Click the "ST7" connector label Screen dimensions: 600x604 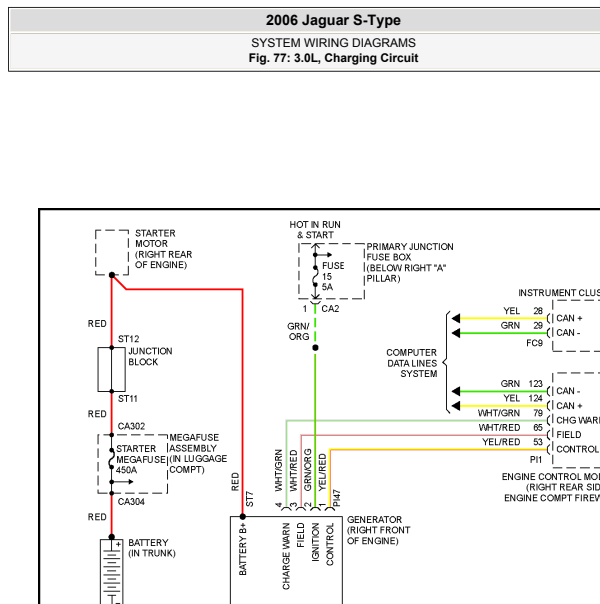[x=250, y=499]
